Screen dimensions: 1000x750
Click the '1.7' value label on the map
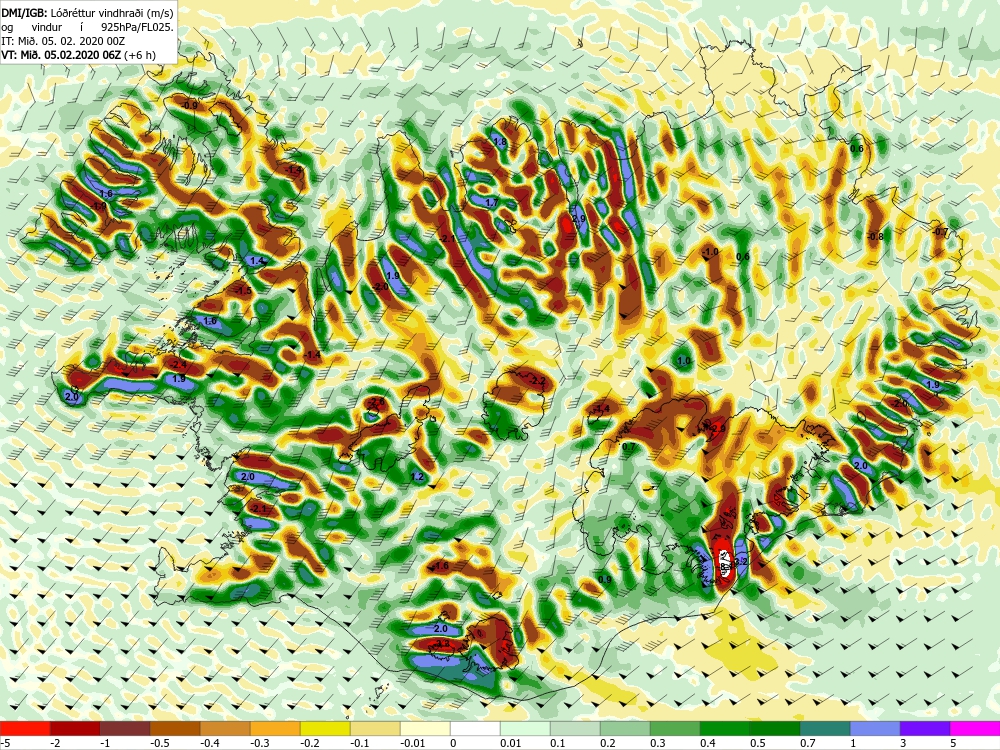(x=491, y=203)
